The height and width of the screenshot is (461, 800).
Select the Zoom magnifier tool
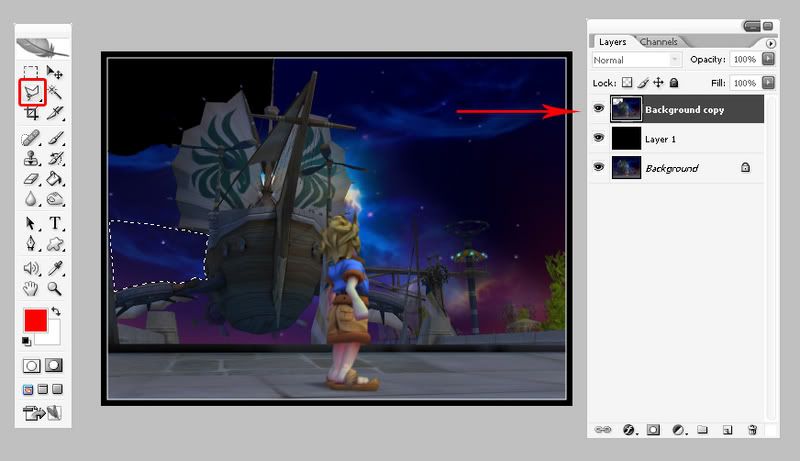[x=54, y=289]
